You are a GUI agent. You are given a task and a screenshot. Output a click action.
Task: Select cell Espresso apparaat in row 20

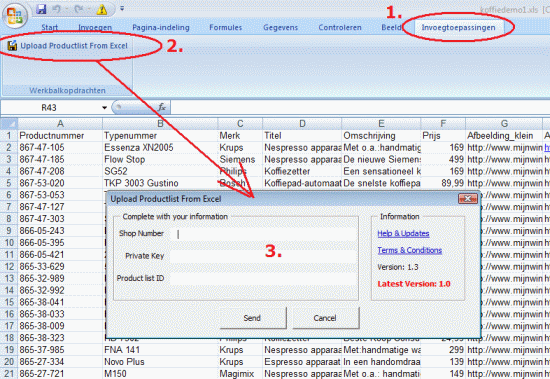pyautogui.click(x=302, y=362)
